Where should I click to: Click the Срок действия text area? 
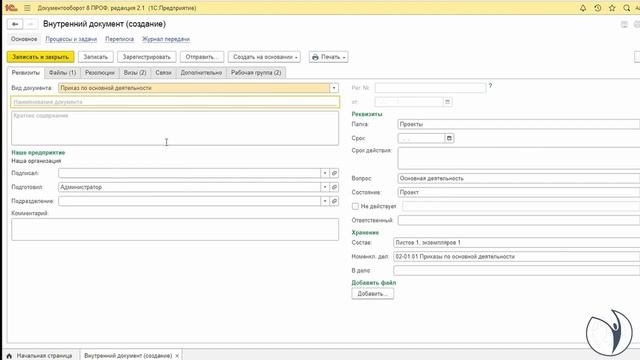pyautogui.click(x=519, y=158)
